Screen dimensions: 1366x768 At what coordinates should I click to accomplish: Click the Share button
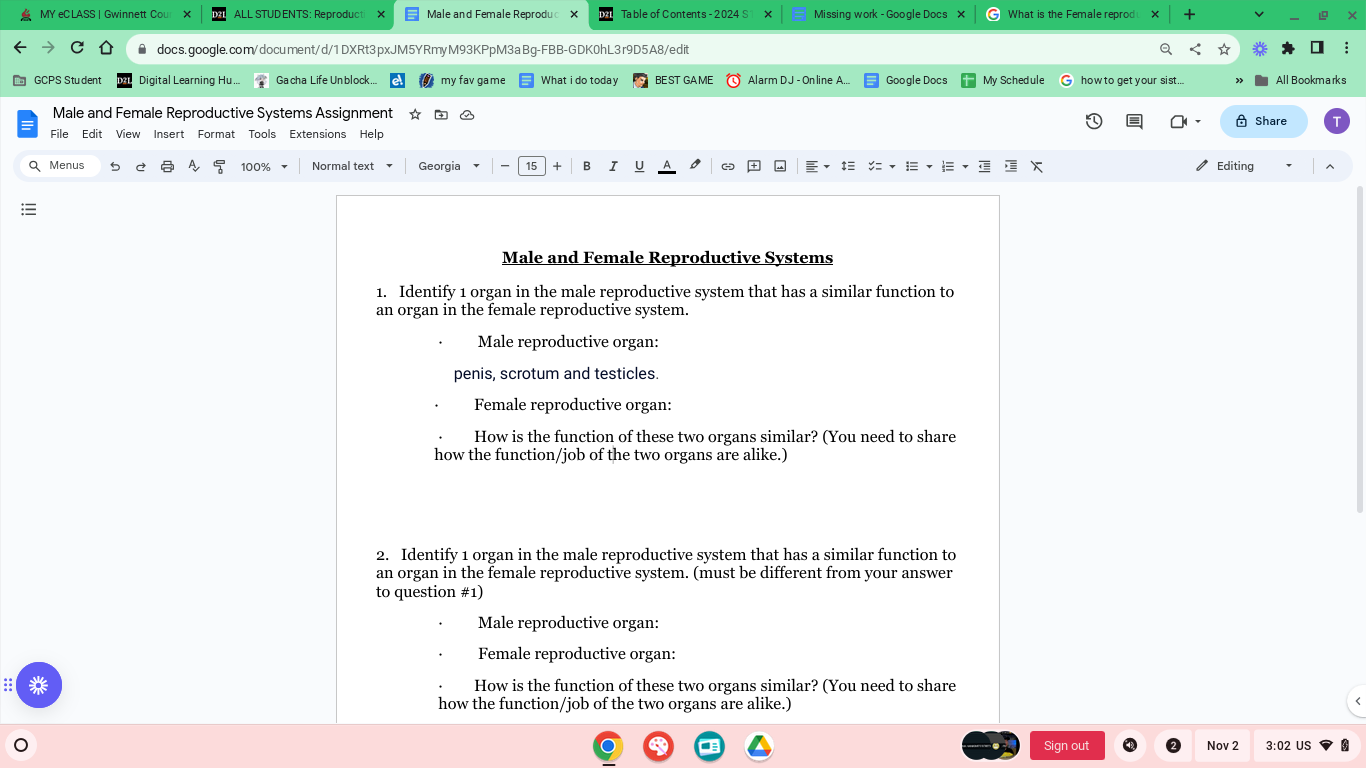click(x=1263, y=121)
